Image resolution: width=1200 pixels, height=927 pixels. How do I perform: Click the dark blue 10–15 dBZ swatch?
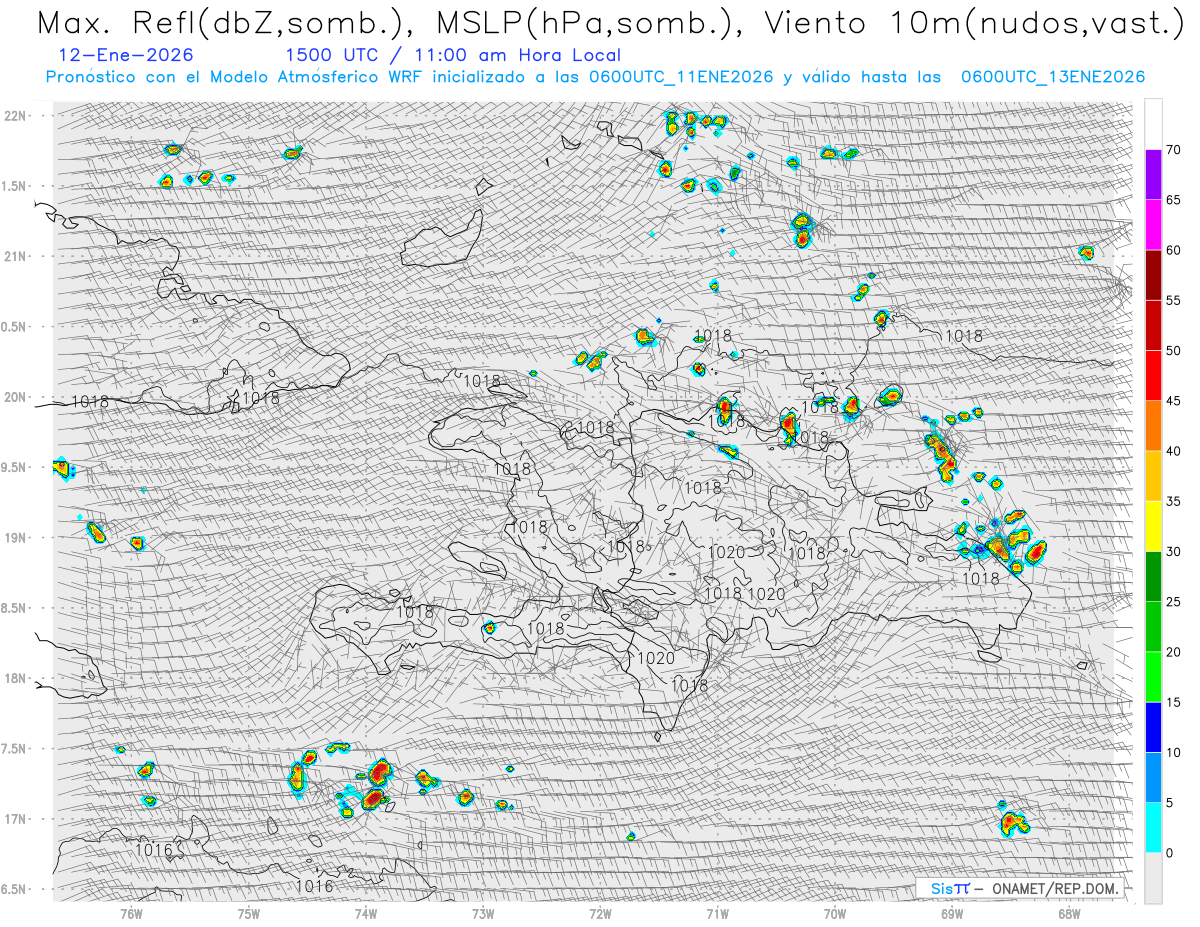coord(1153,727)
